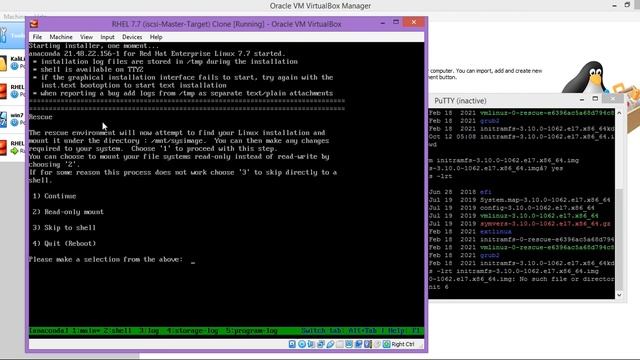Select the Kali VM icon in Manager list
Image resolution: width=640 pixels, height=360 pixels.
click(3, 62)
